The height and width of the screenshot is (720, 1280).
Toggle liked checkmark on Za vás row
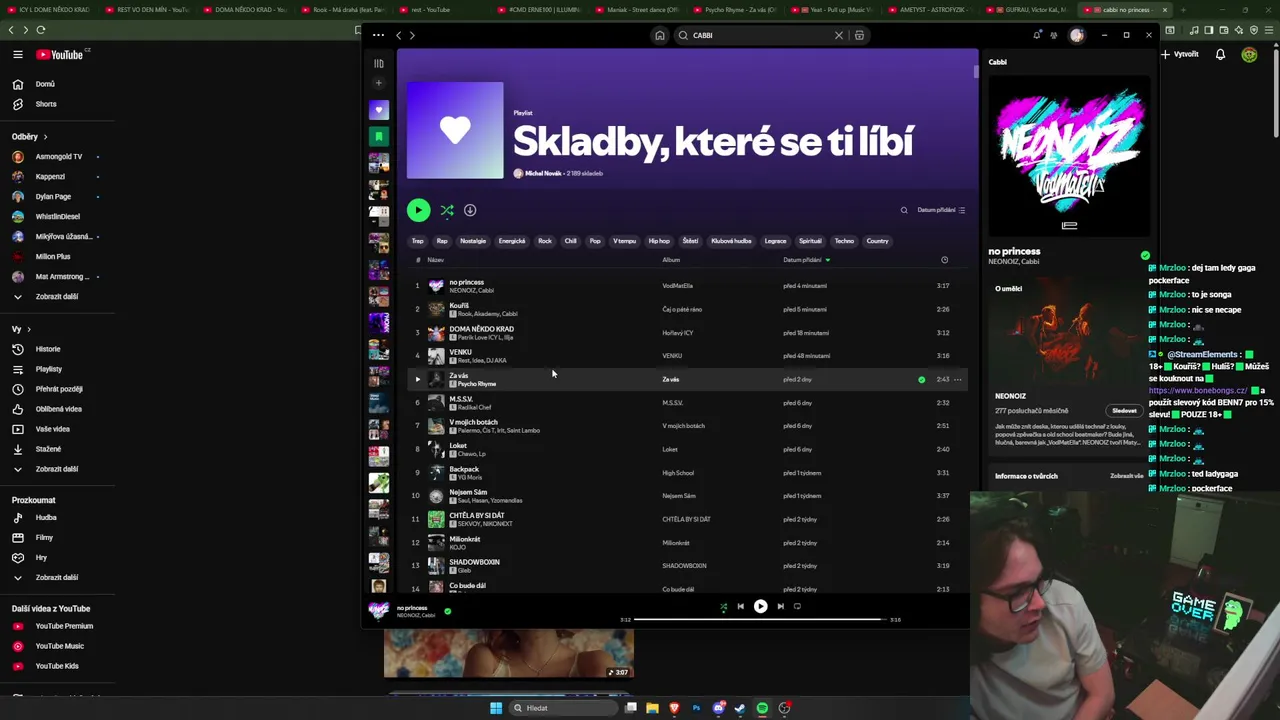[922, 379]
